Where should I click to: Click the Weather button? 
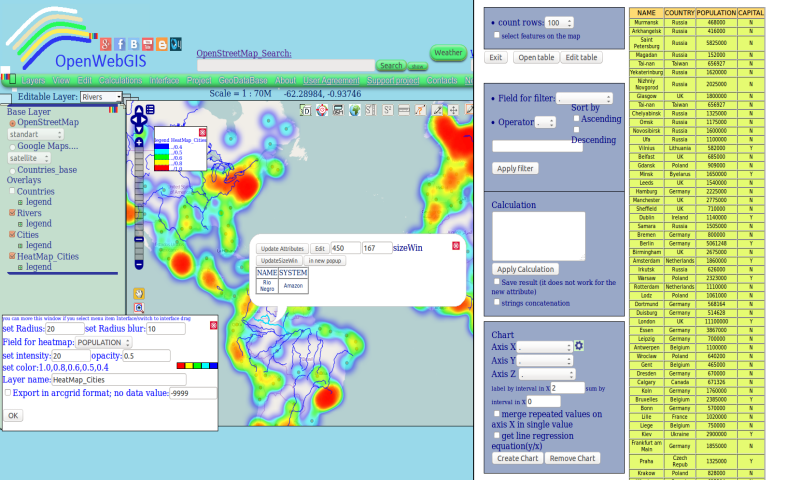pyautogui.click(x=448, y=53)
